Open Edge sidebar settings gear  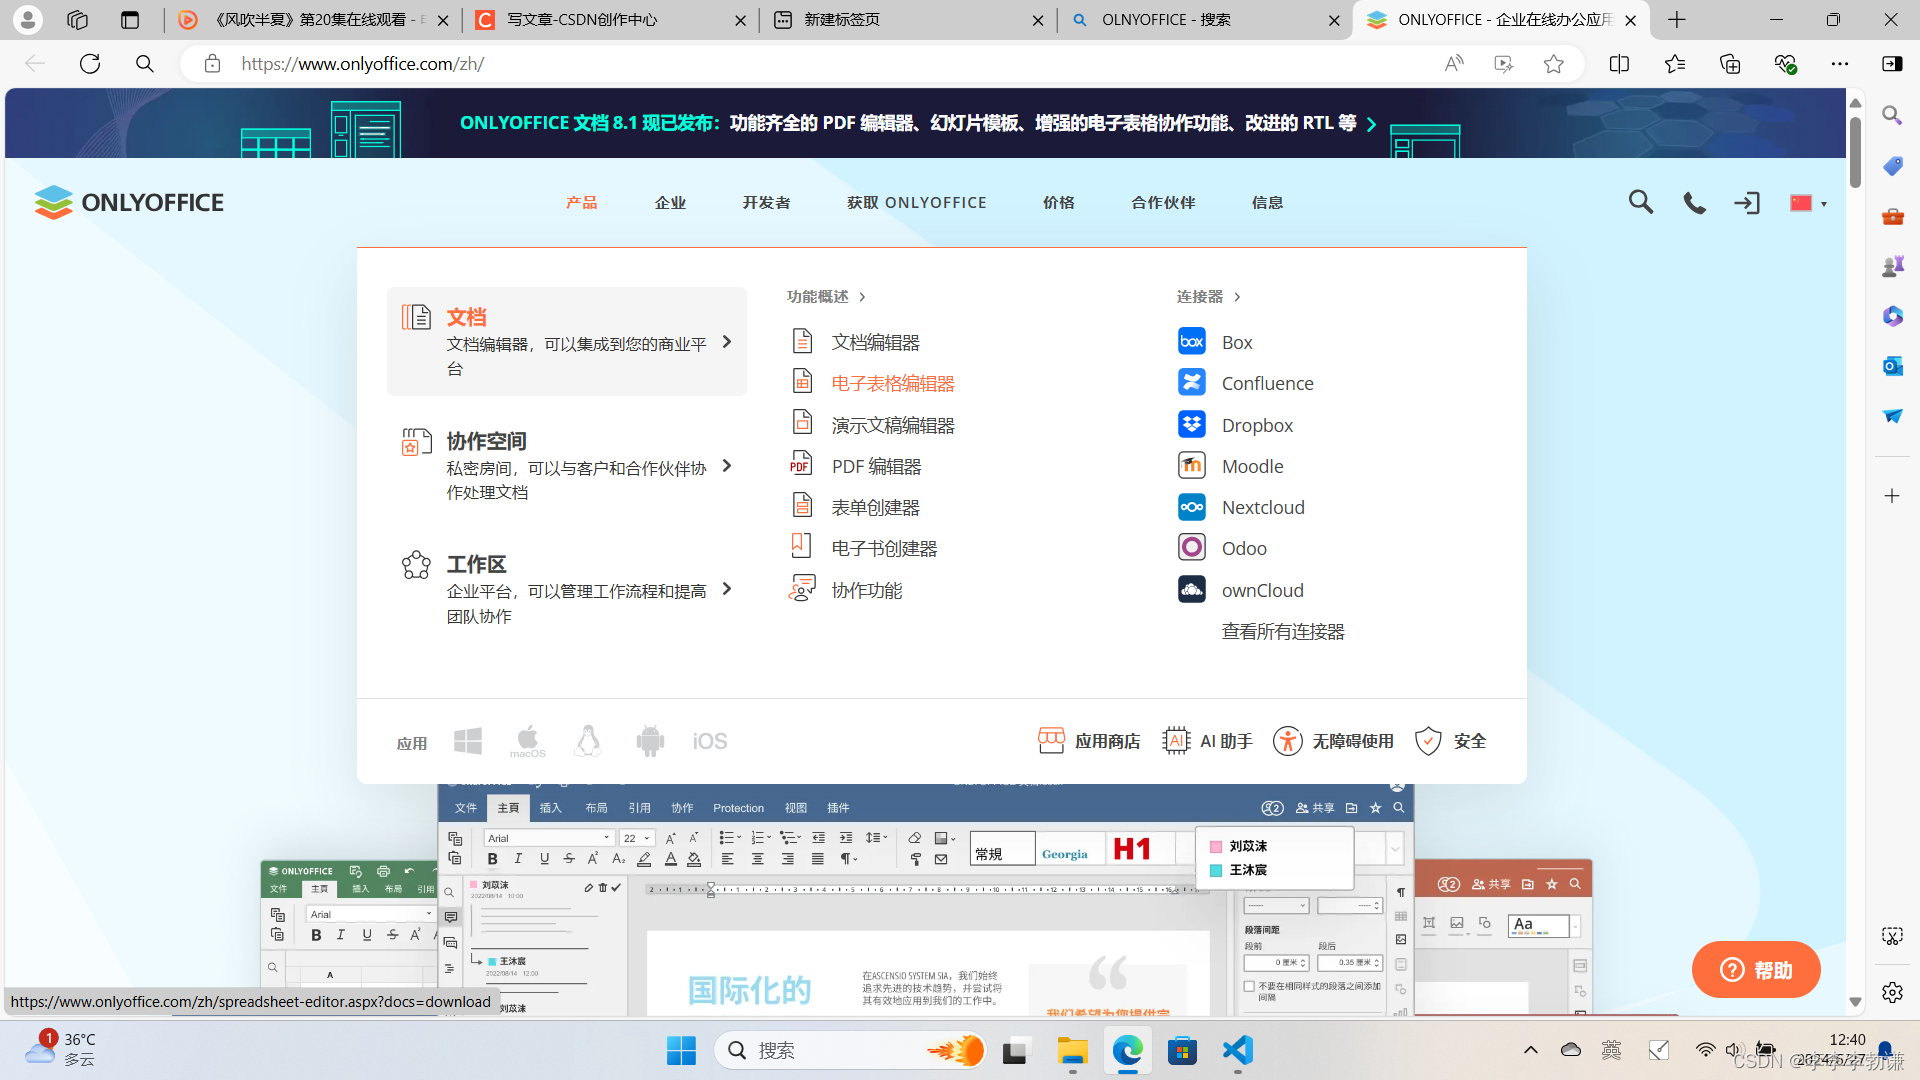tap(1892, 992)
